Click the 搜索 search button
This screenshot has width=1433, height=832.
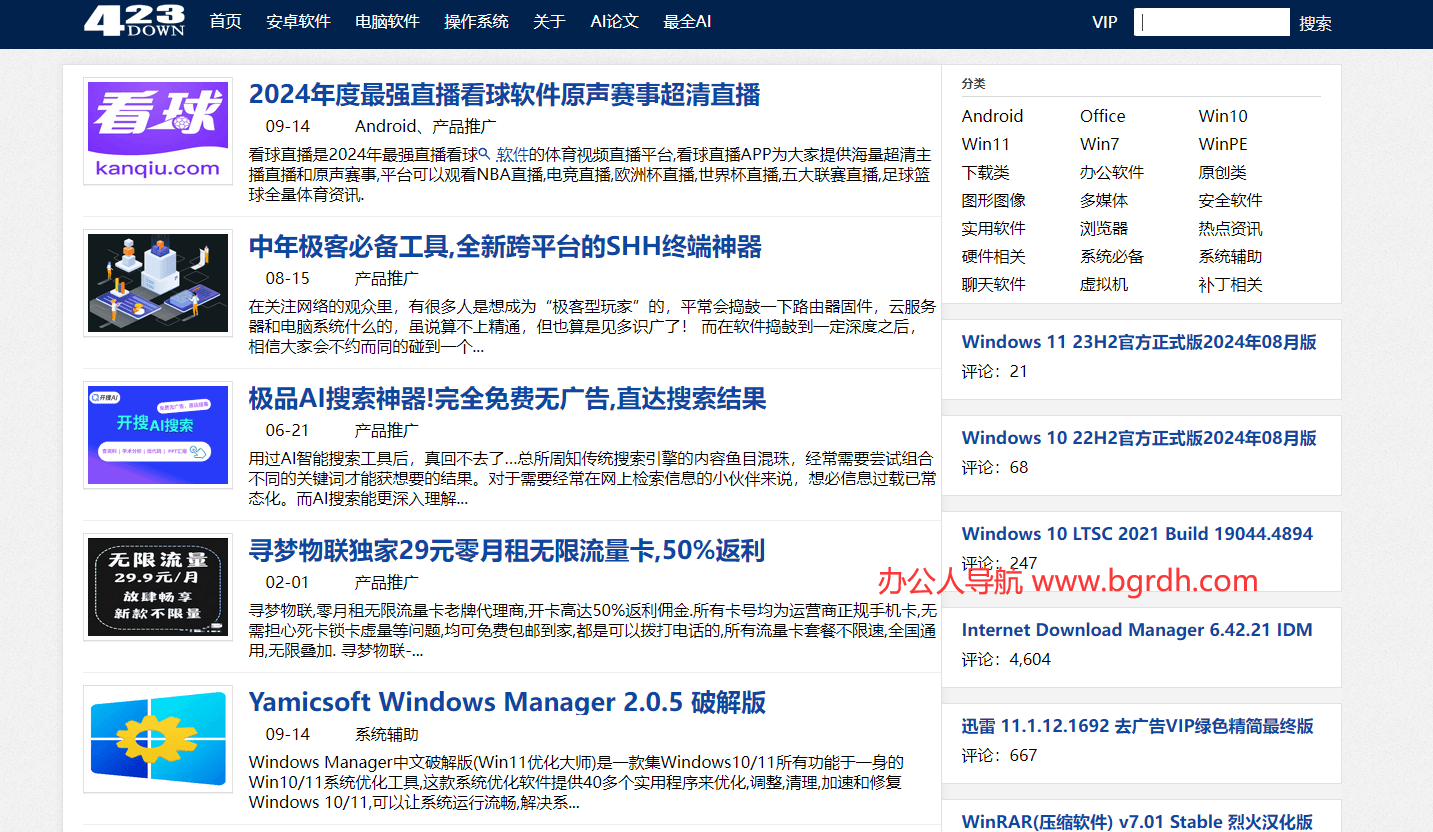1315,22
